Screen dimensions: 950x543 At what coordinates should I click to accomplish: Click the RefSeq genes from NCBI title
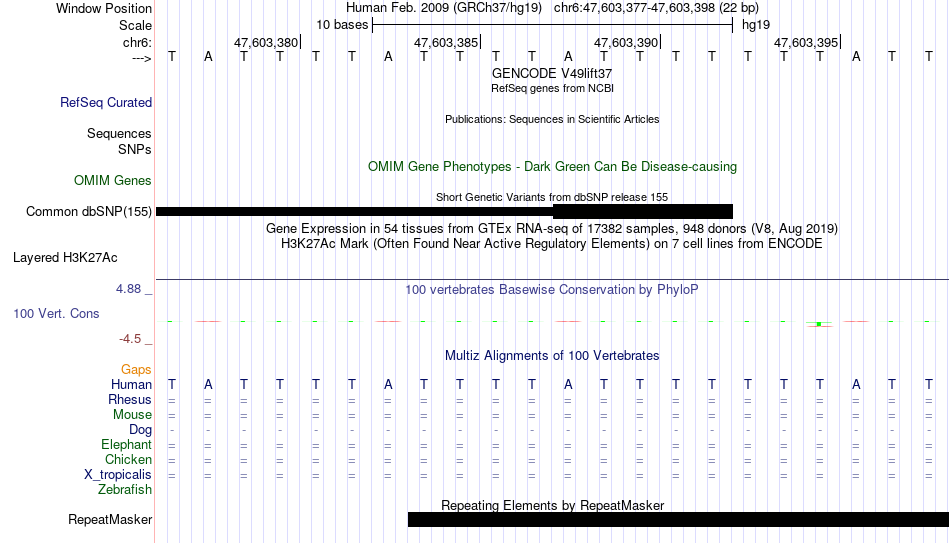[x=552, y=88]
